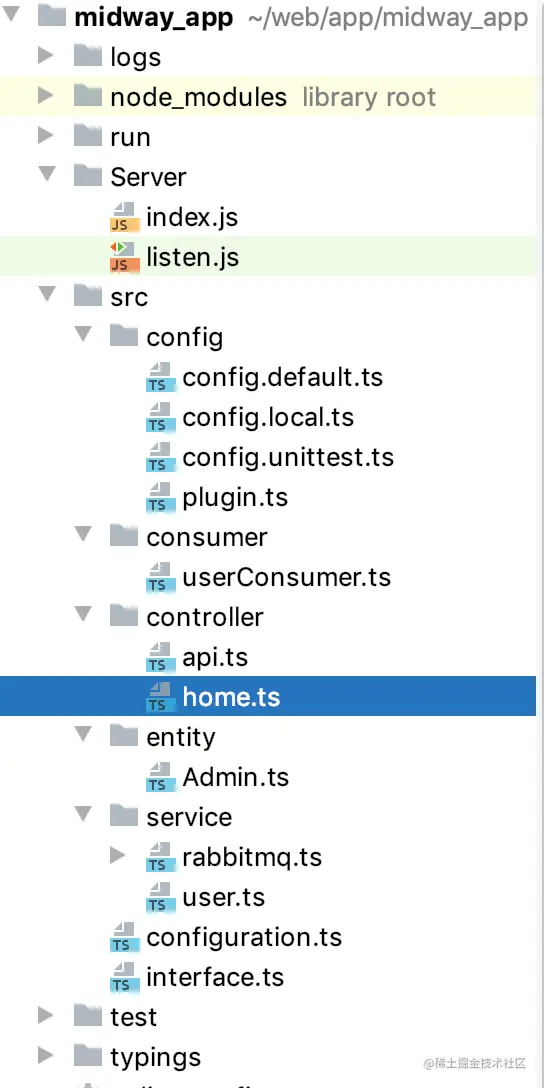Click the run-marked icon of listen.js

121,257
